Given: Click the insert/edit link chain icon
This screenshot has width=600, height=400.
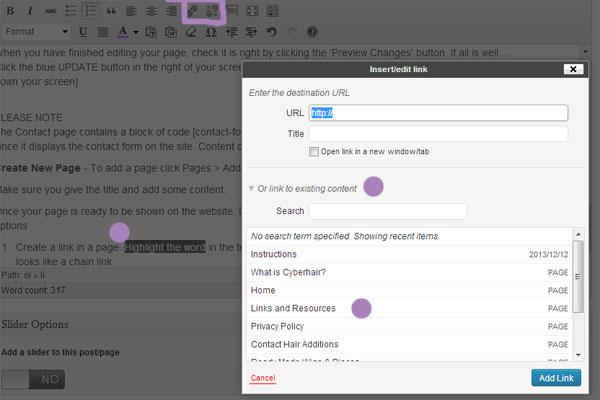Looking at the screenshot, I should click(192, 11).
